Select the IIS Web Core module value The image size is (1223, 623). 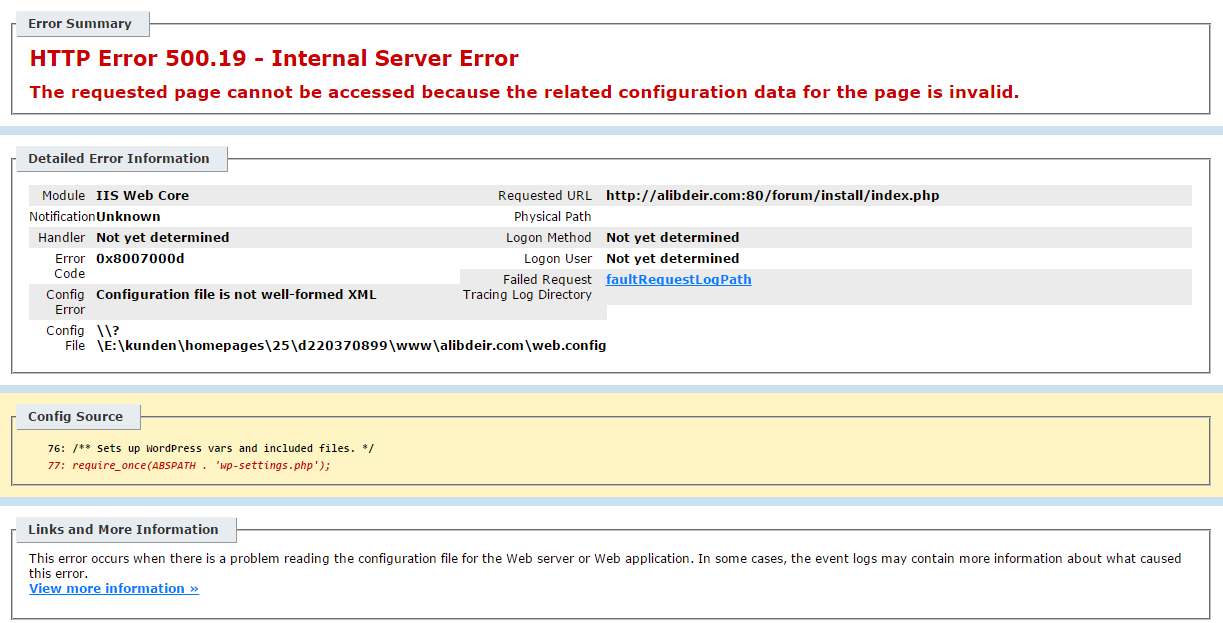point(142,196)
